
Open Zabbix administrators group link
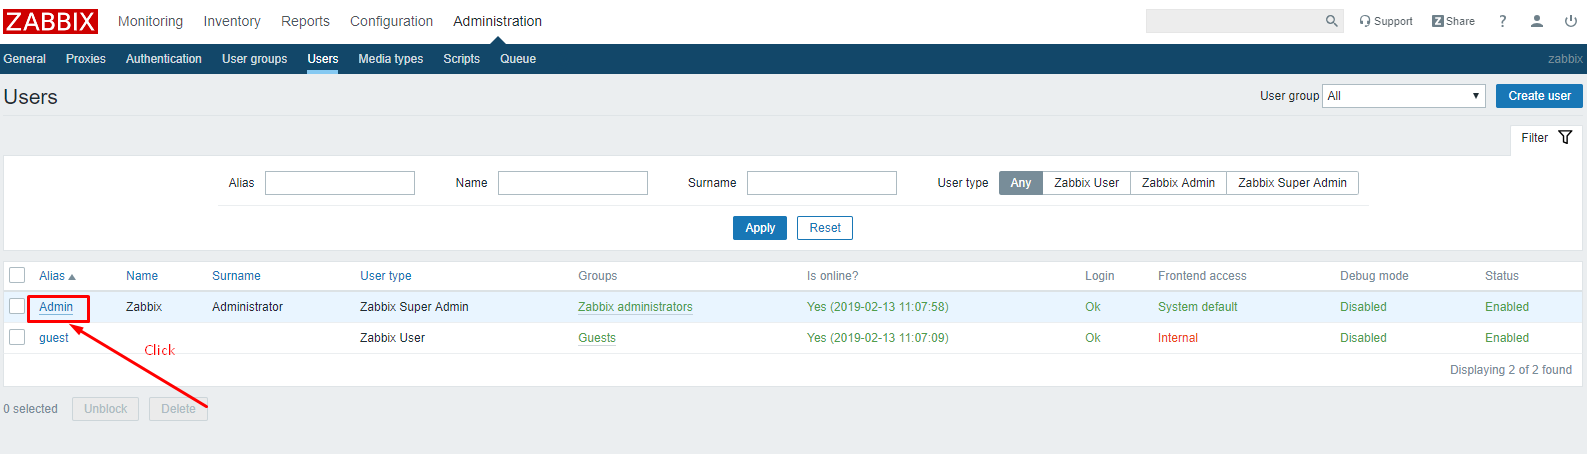pos(635,307)
